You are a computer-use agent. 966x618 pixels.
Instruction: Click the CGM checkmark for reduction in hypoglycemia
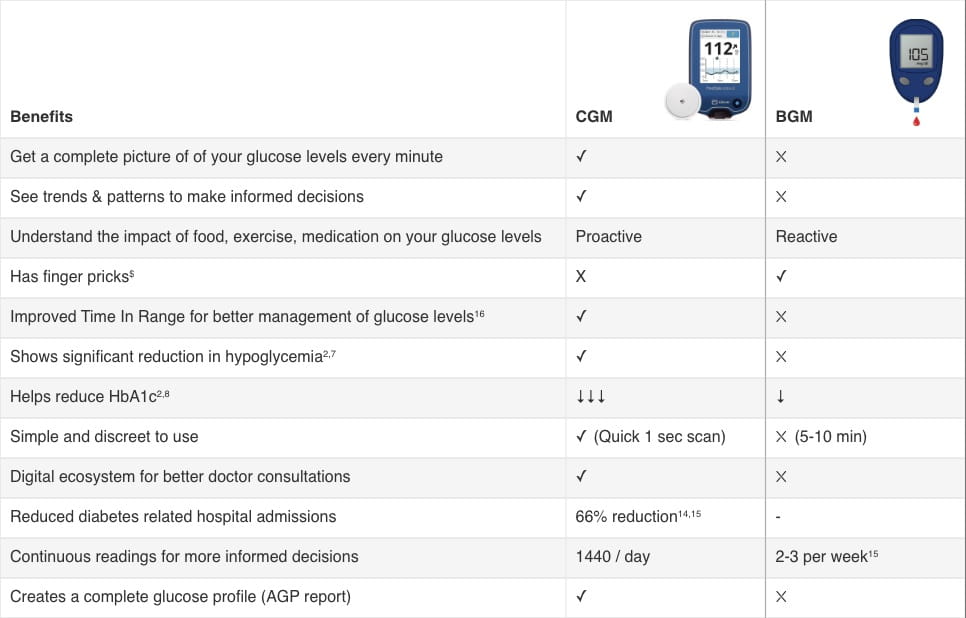[x=581, y=356]
